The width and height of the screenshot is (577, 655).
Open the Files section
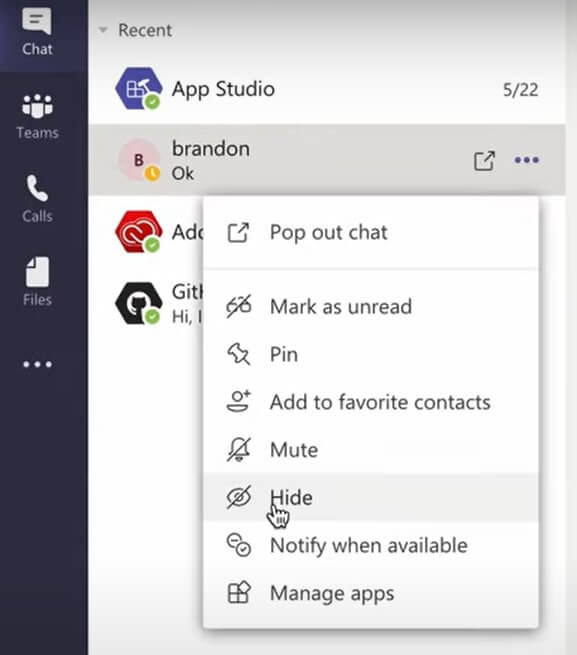[37, 282]
